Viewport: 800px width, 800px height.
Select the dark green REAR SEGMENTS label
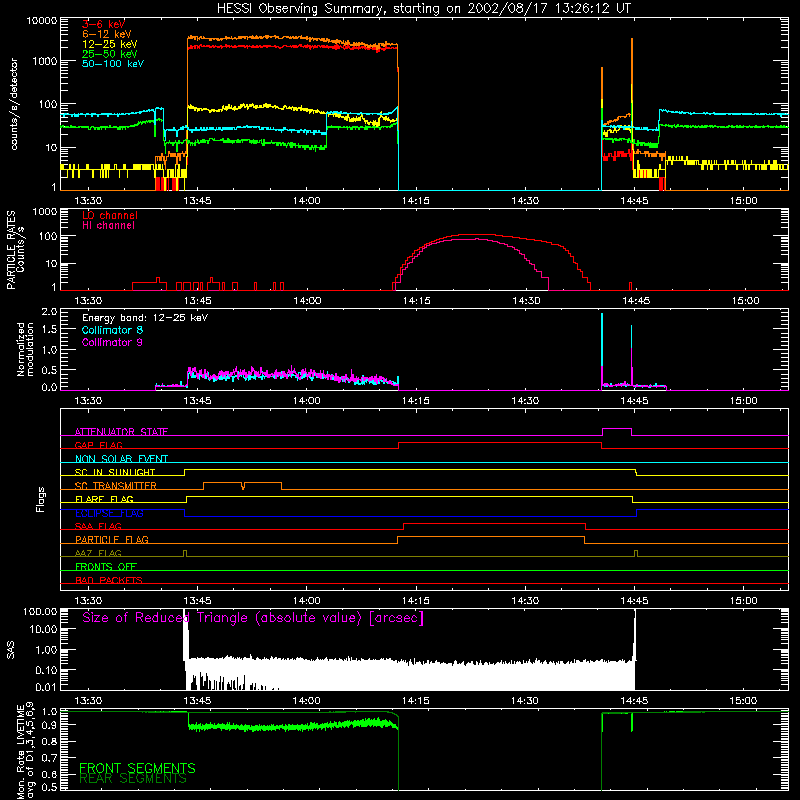click(x=133, y=778)
